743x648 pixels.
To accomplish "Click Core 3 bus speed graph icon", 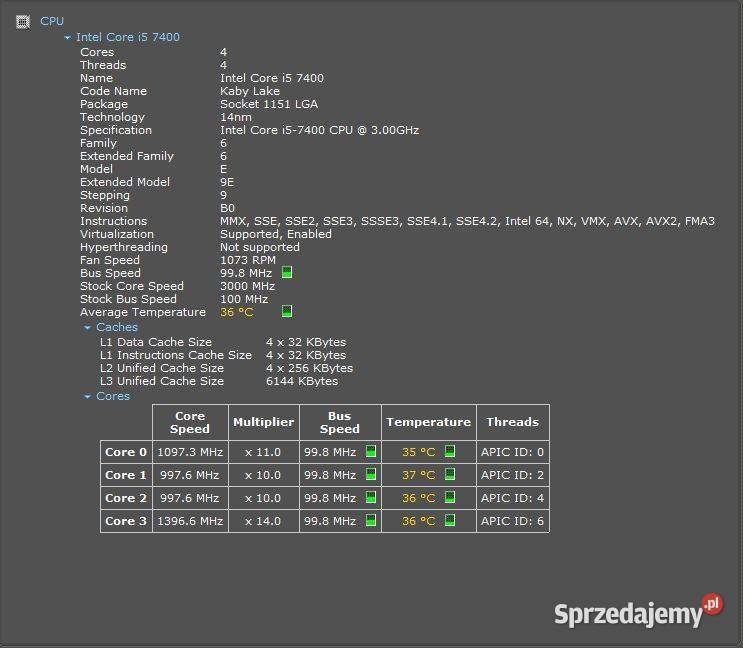I will tap(371, 520).
